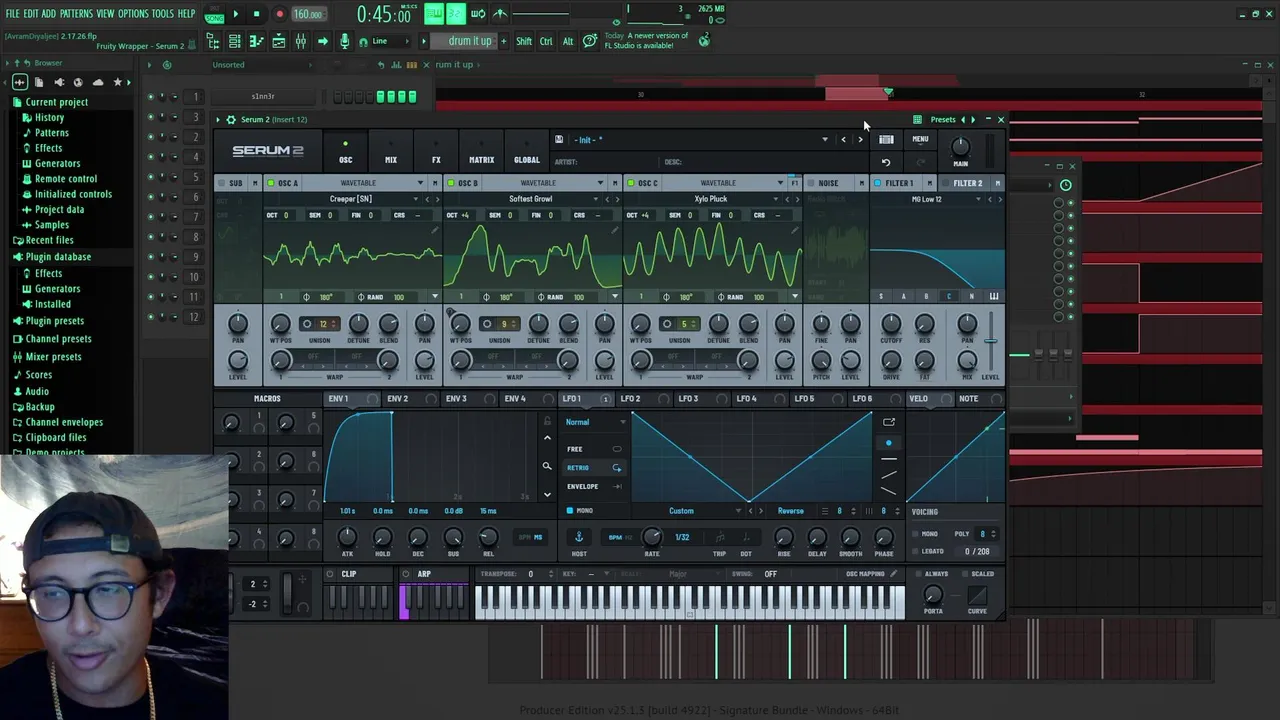Enable the LFO MONO checkbox
This screenshot has width=1280, height=720.
570,511
